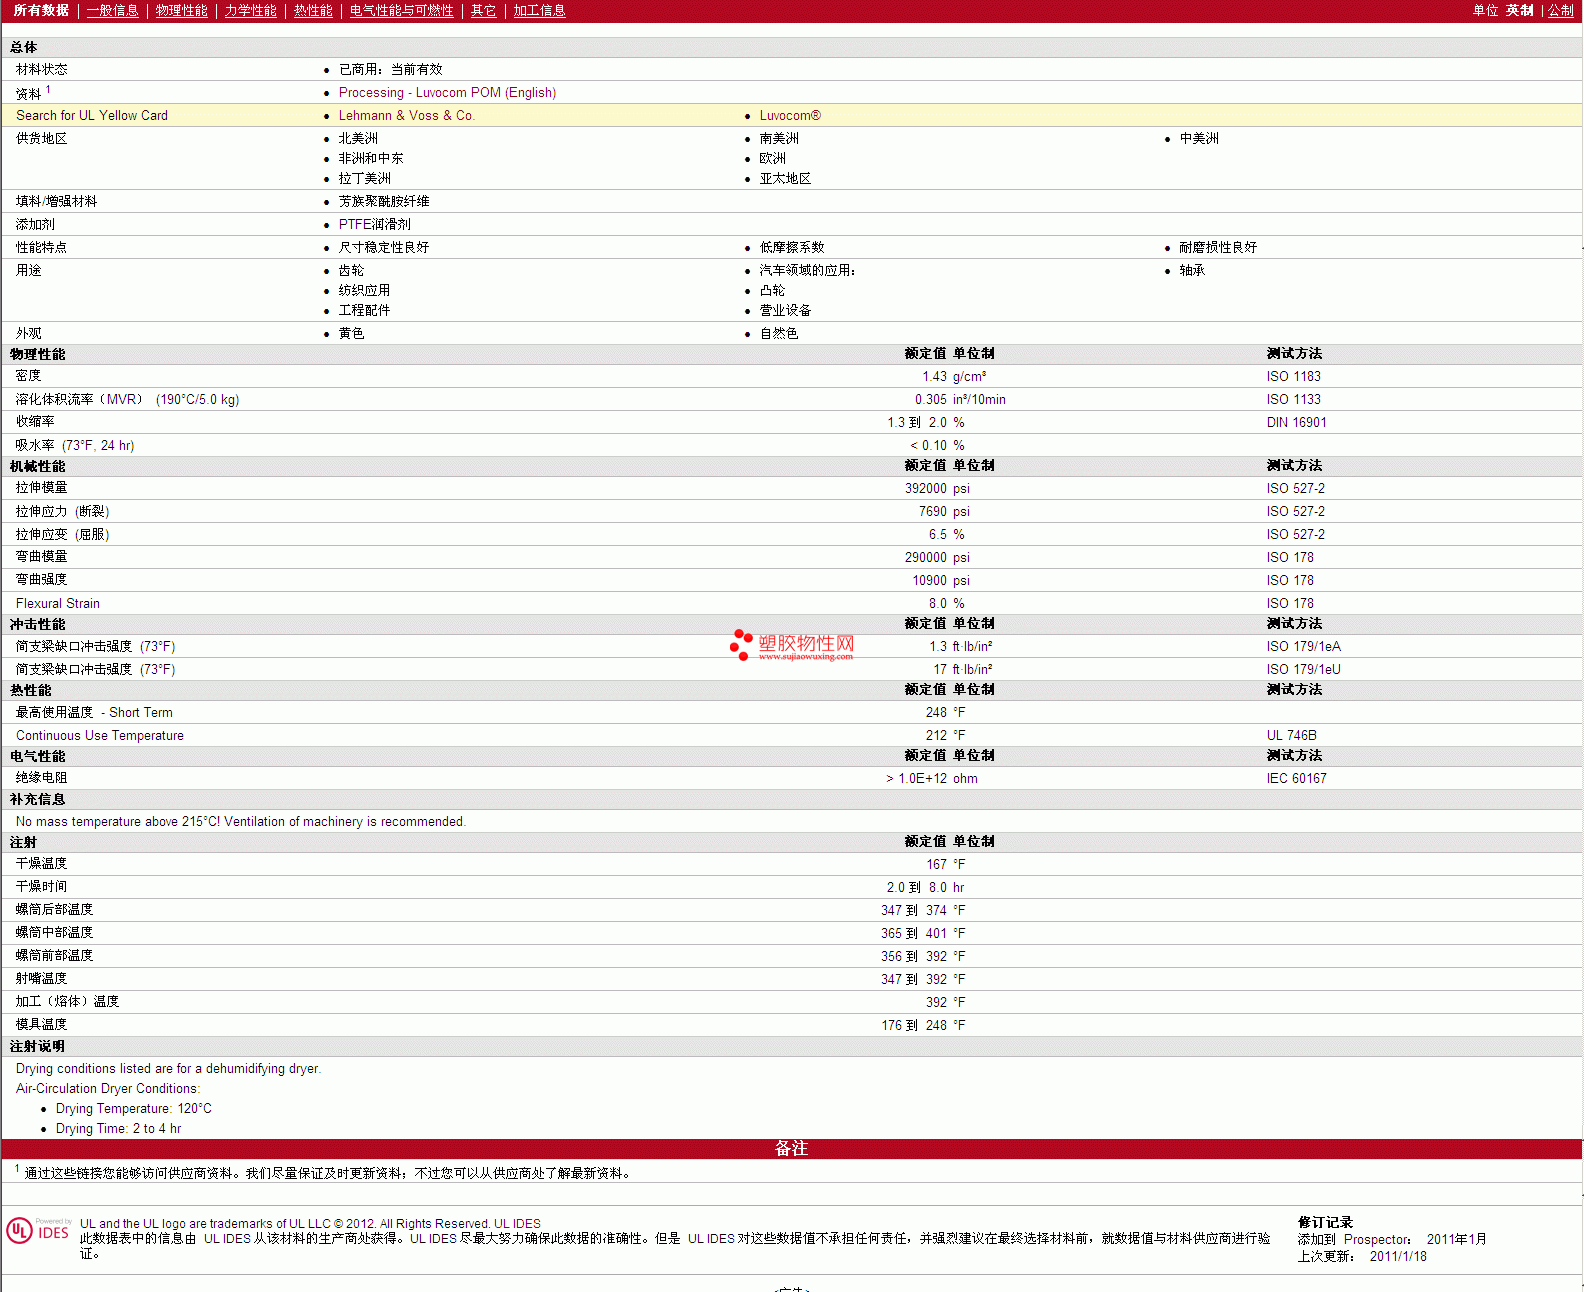Open 电气性能与可燃性 tab
Viewport: 1584px width, 1292px height.
click(401, 10)
